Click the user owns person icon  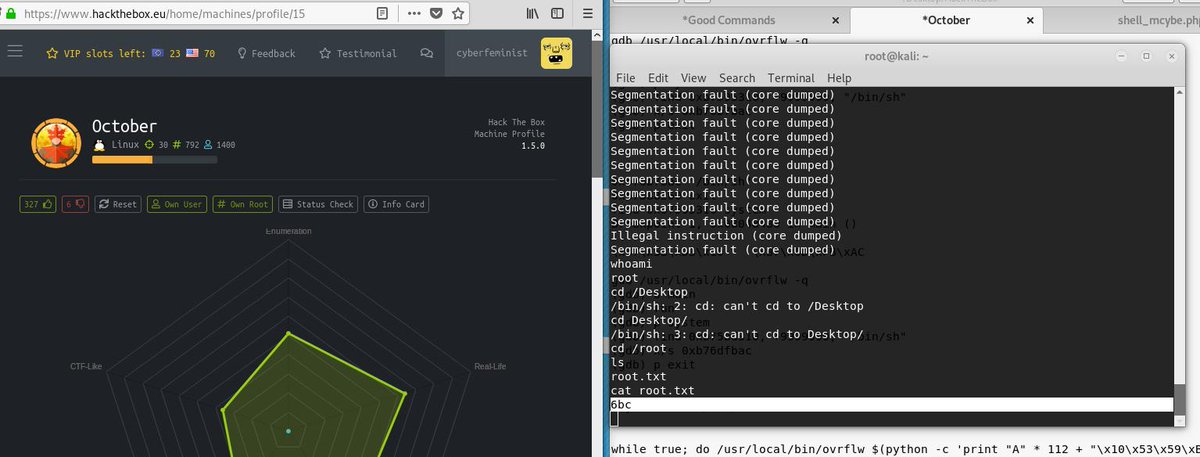click(209, 145)
